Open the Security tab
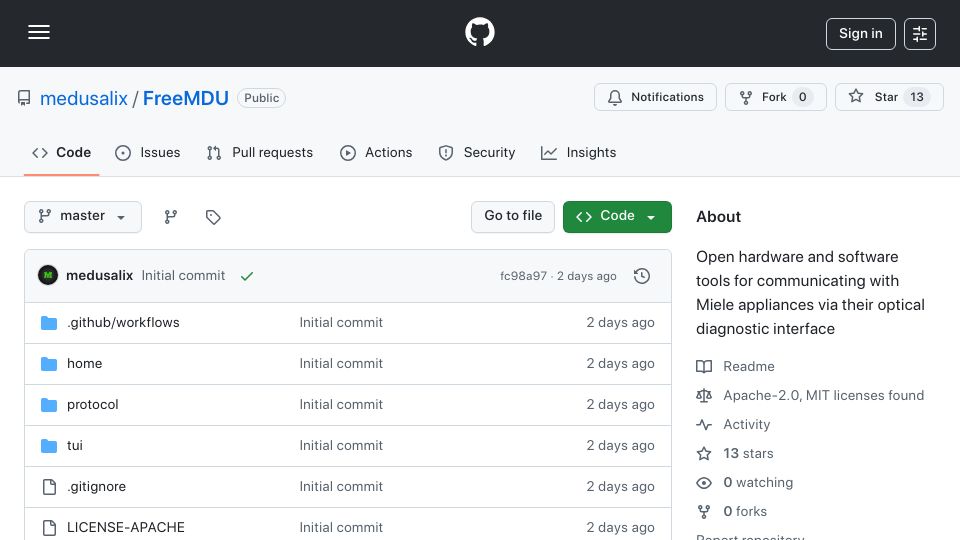 tap(477, 152)
